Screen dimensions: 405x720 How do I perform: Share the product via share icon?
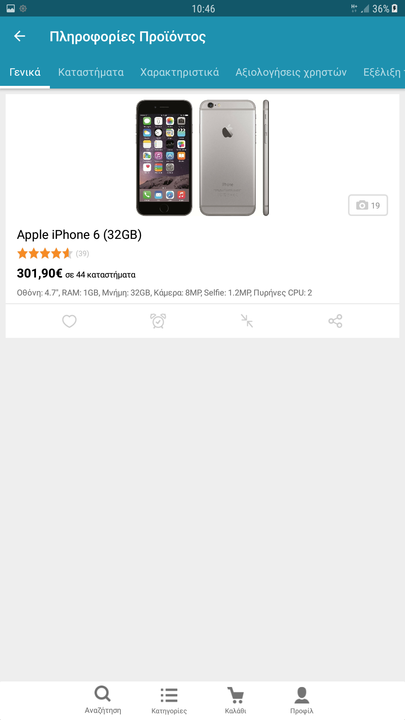point(336,321)
